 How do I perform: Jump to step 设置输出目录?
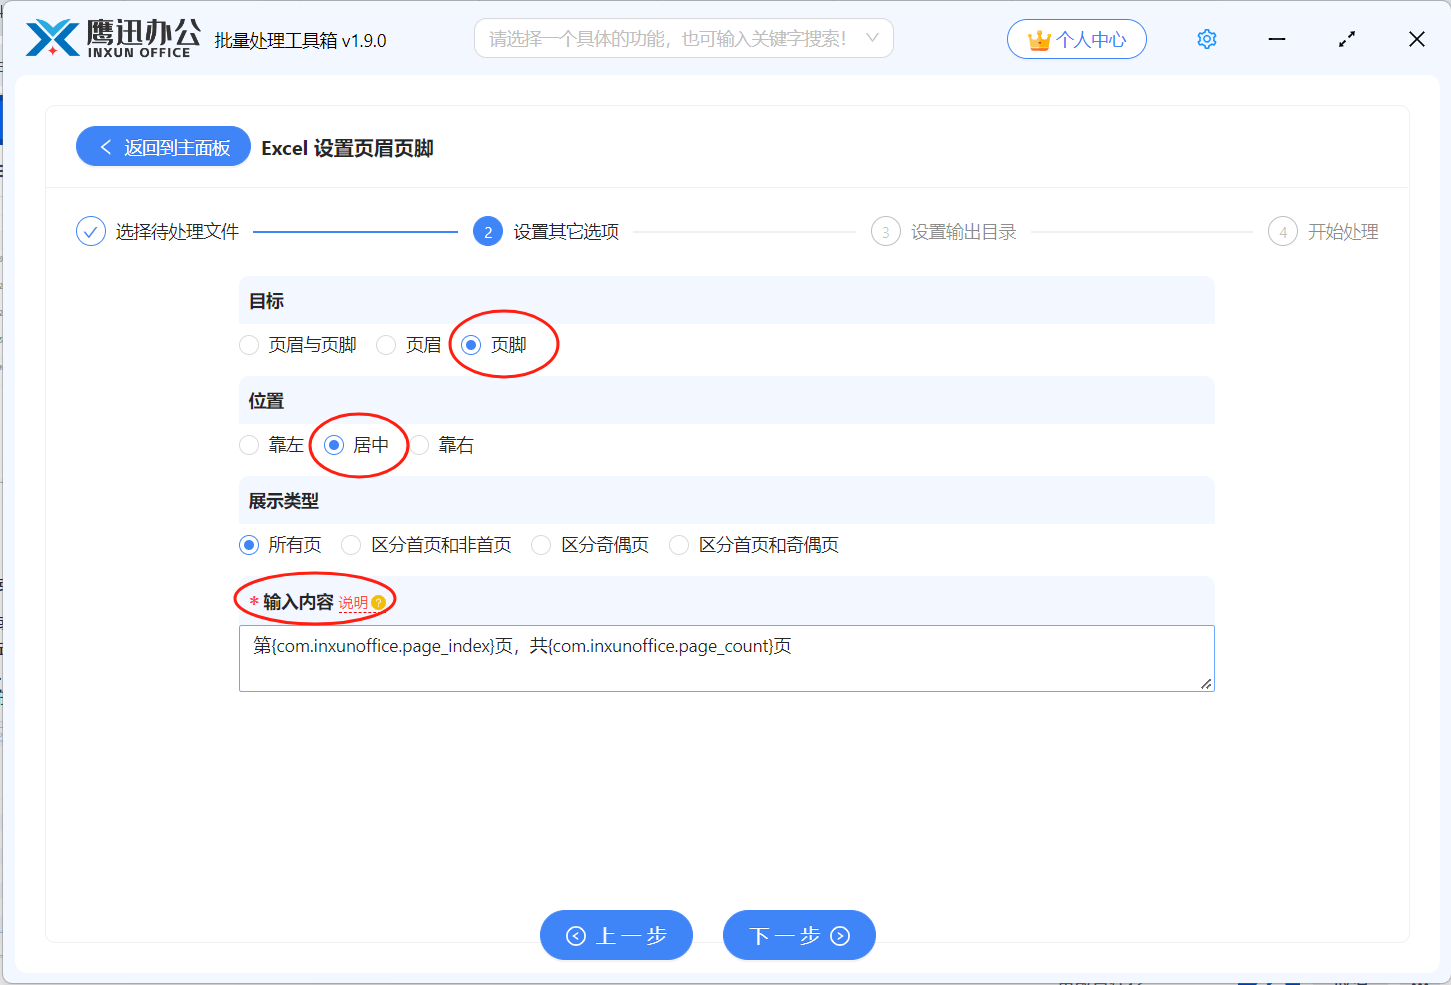click(943, 231)
